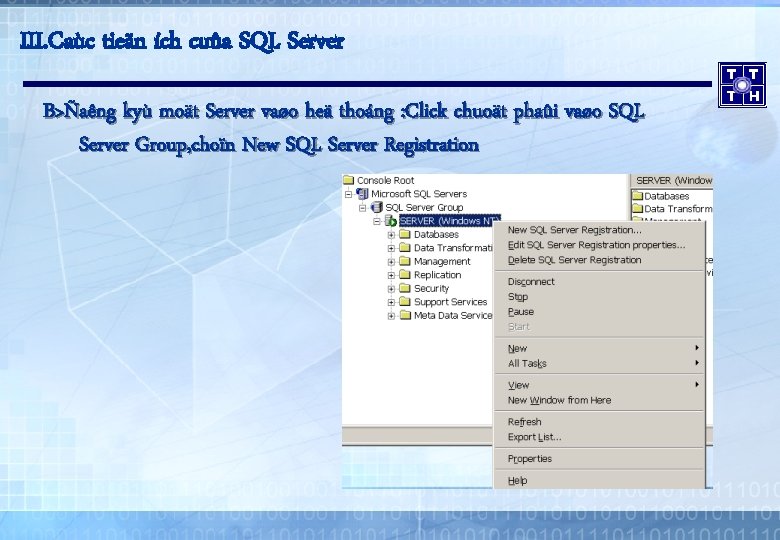Click the Microsoft SQL Servers icon
The height and width of the screenshot is (540, 780).
[363, 193]
